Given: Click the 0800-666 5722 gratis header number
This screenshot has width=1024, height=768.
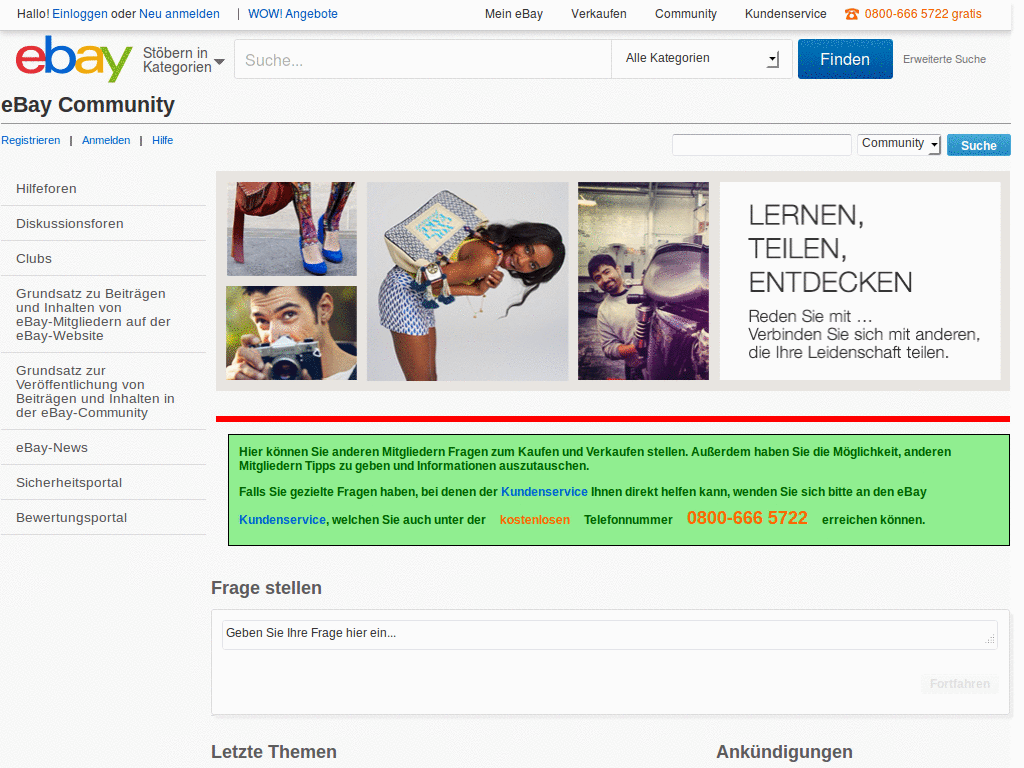Looking at the screenshot, I should tap(923, 14).
